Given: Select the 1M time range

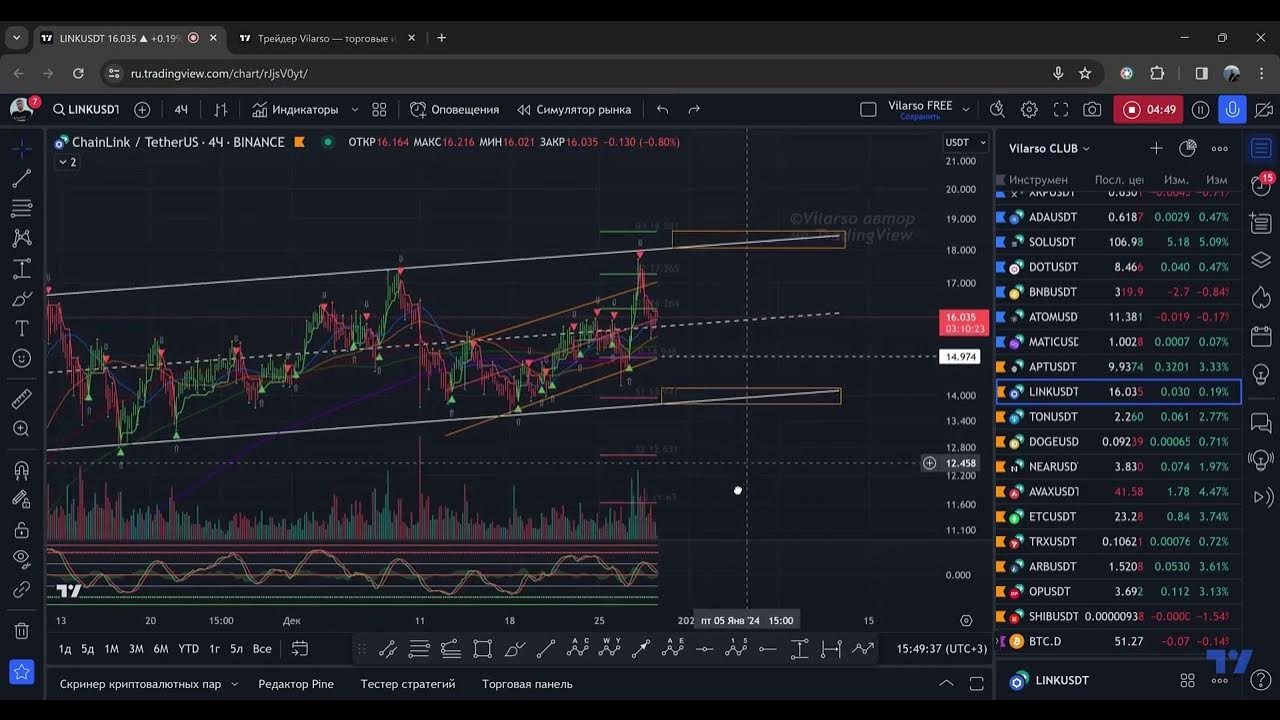Looking at the screenshot, I should (x=111, y=649).
